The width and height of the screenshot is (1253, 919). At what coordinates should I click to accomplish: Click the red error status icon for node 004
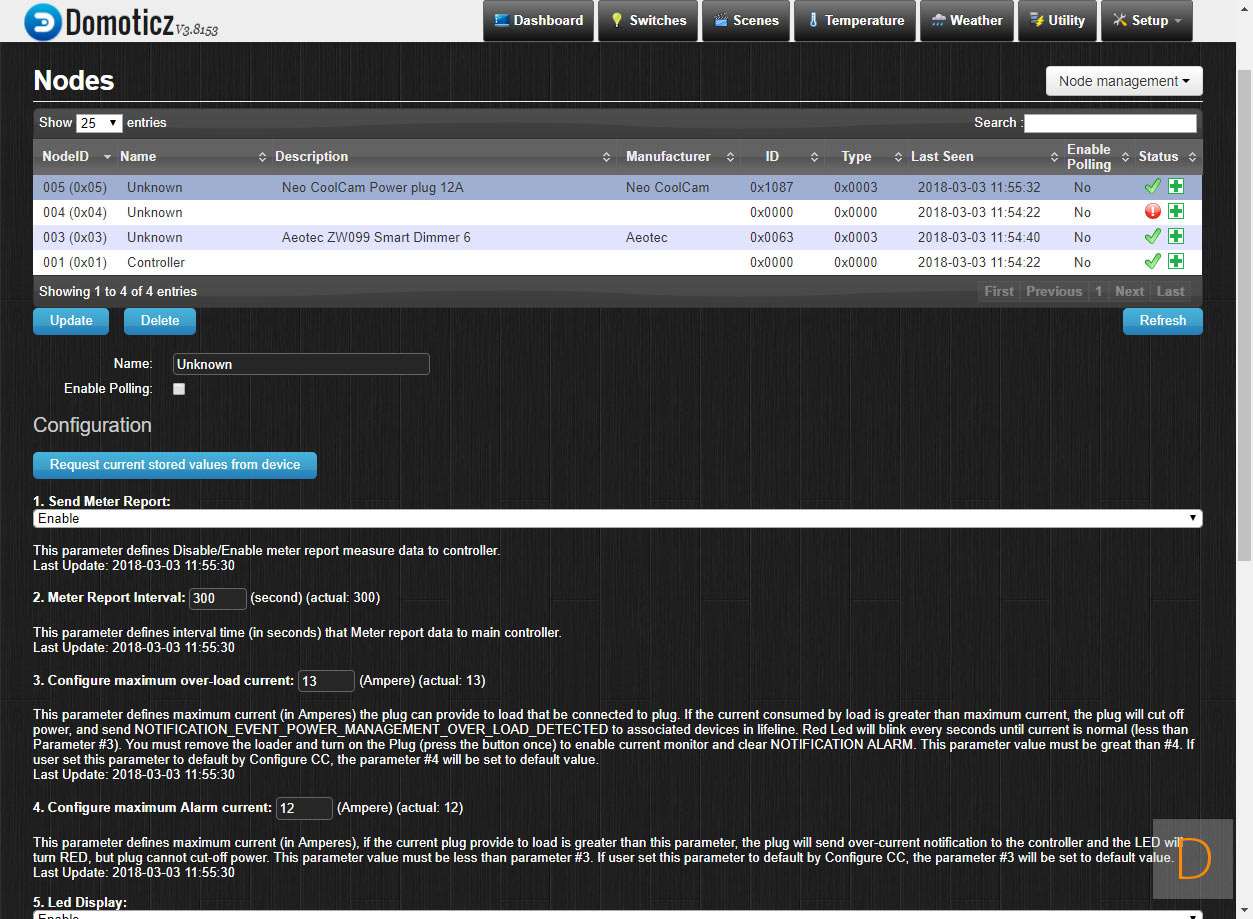click(1152, 212)
